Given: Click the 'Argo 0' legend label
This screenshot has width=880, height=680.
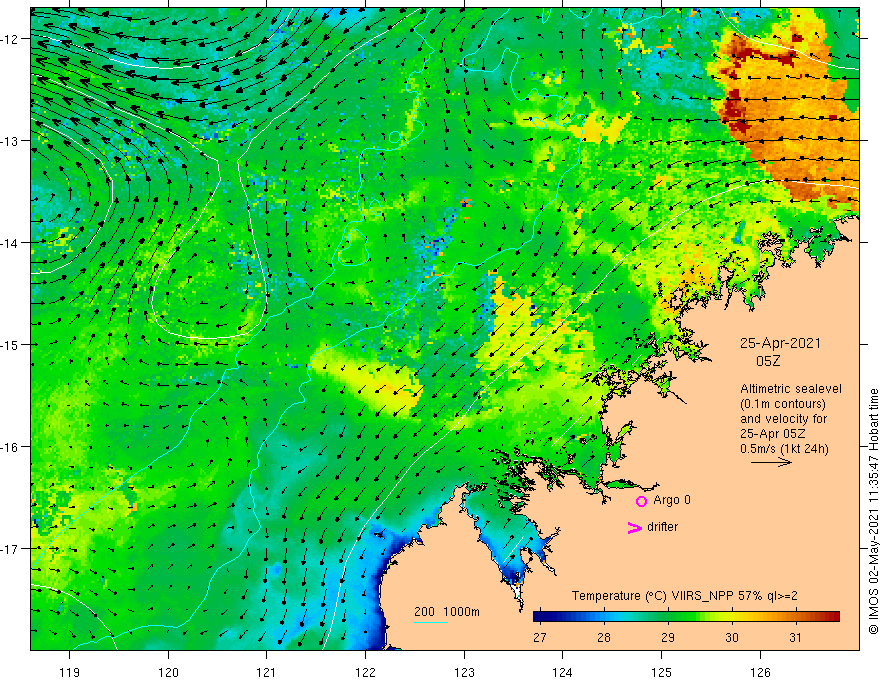Looking at the screenshot, I should (x=672, y=500).
